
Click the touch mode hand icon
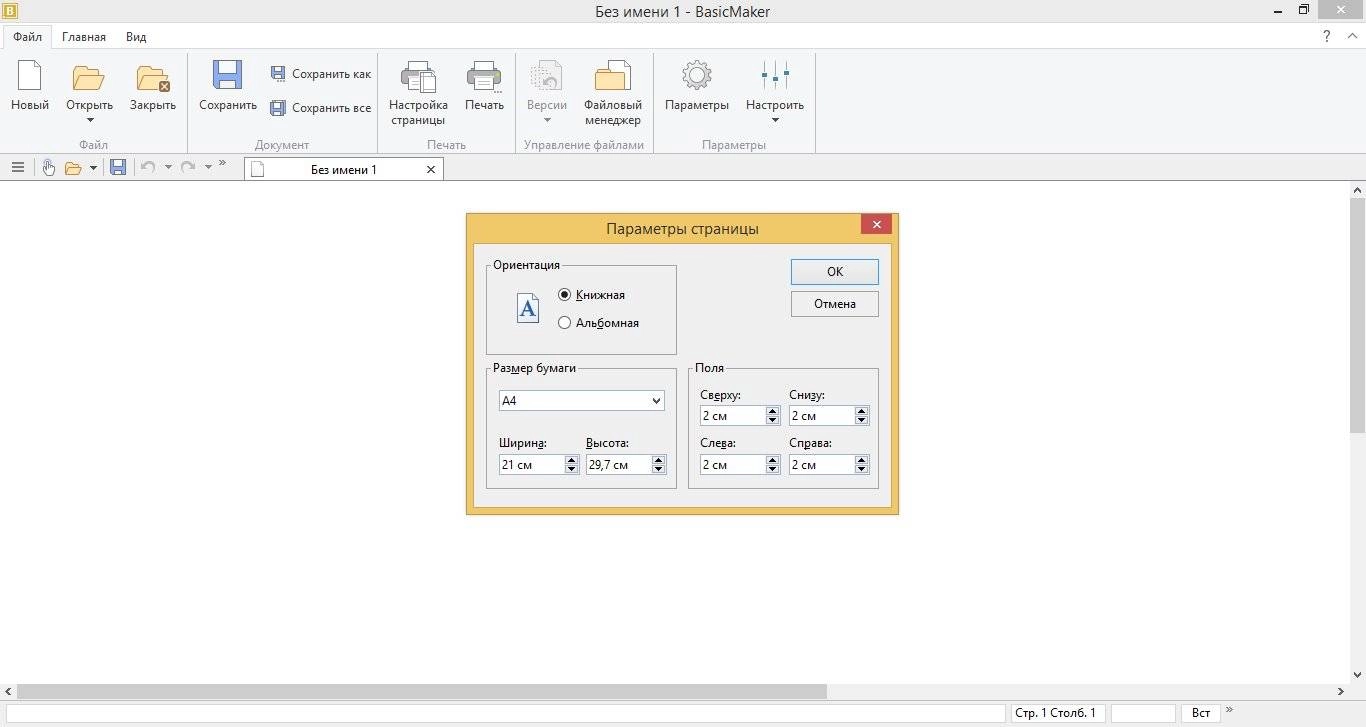pyautogui.click(x=48, y=168)
